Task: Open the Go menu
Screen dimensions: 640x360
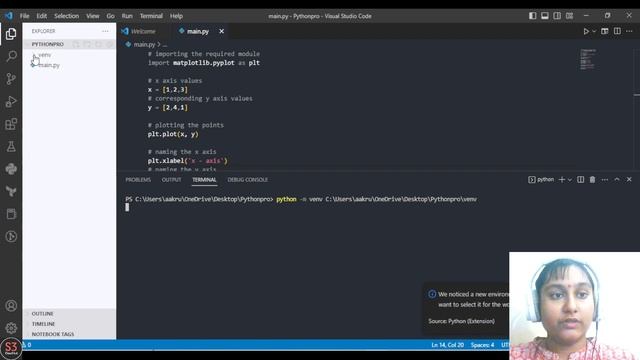Action: click(111, 16)
